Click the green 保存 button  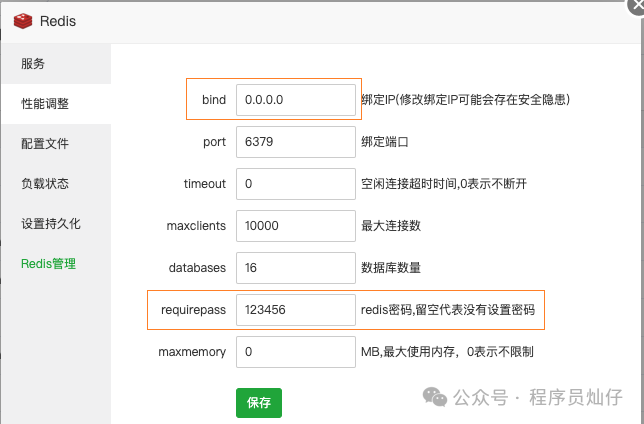pos(259,403)
